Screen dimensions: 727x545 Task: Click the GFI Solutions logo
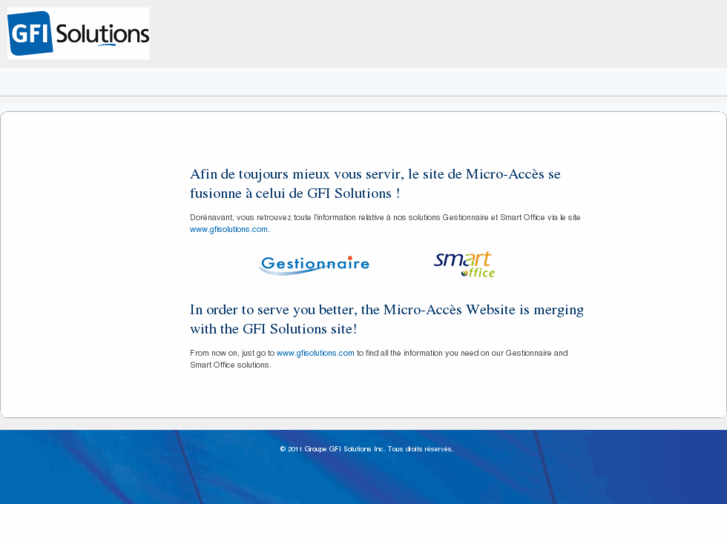[x=78, y=33]
